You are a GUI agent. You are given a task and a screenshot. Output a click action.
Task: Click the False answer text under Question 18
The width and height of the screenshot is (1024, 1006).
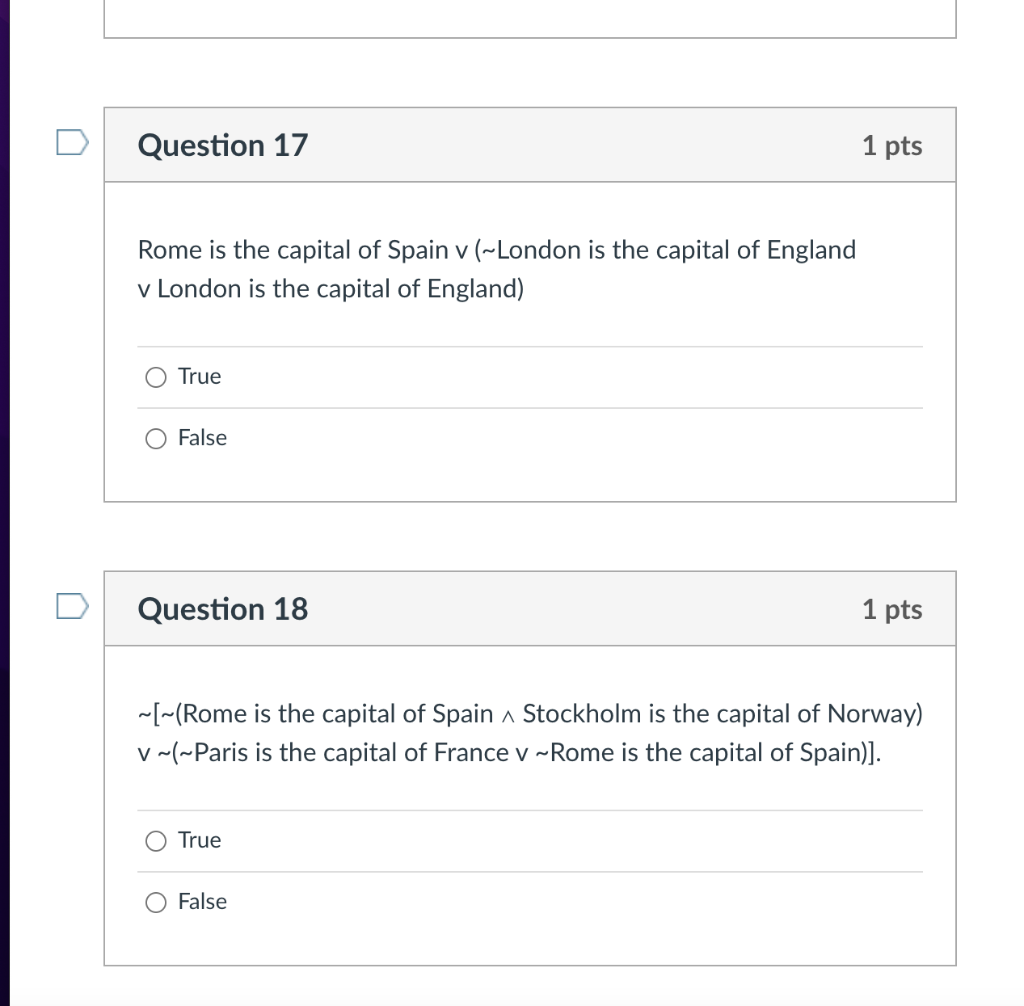(x=202, y=902)
